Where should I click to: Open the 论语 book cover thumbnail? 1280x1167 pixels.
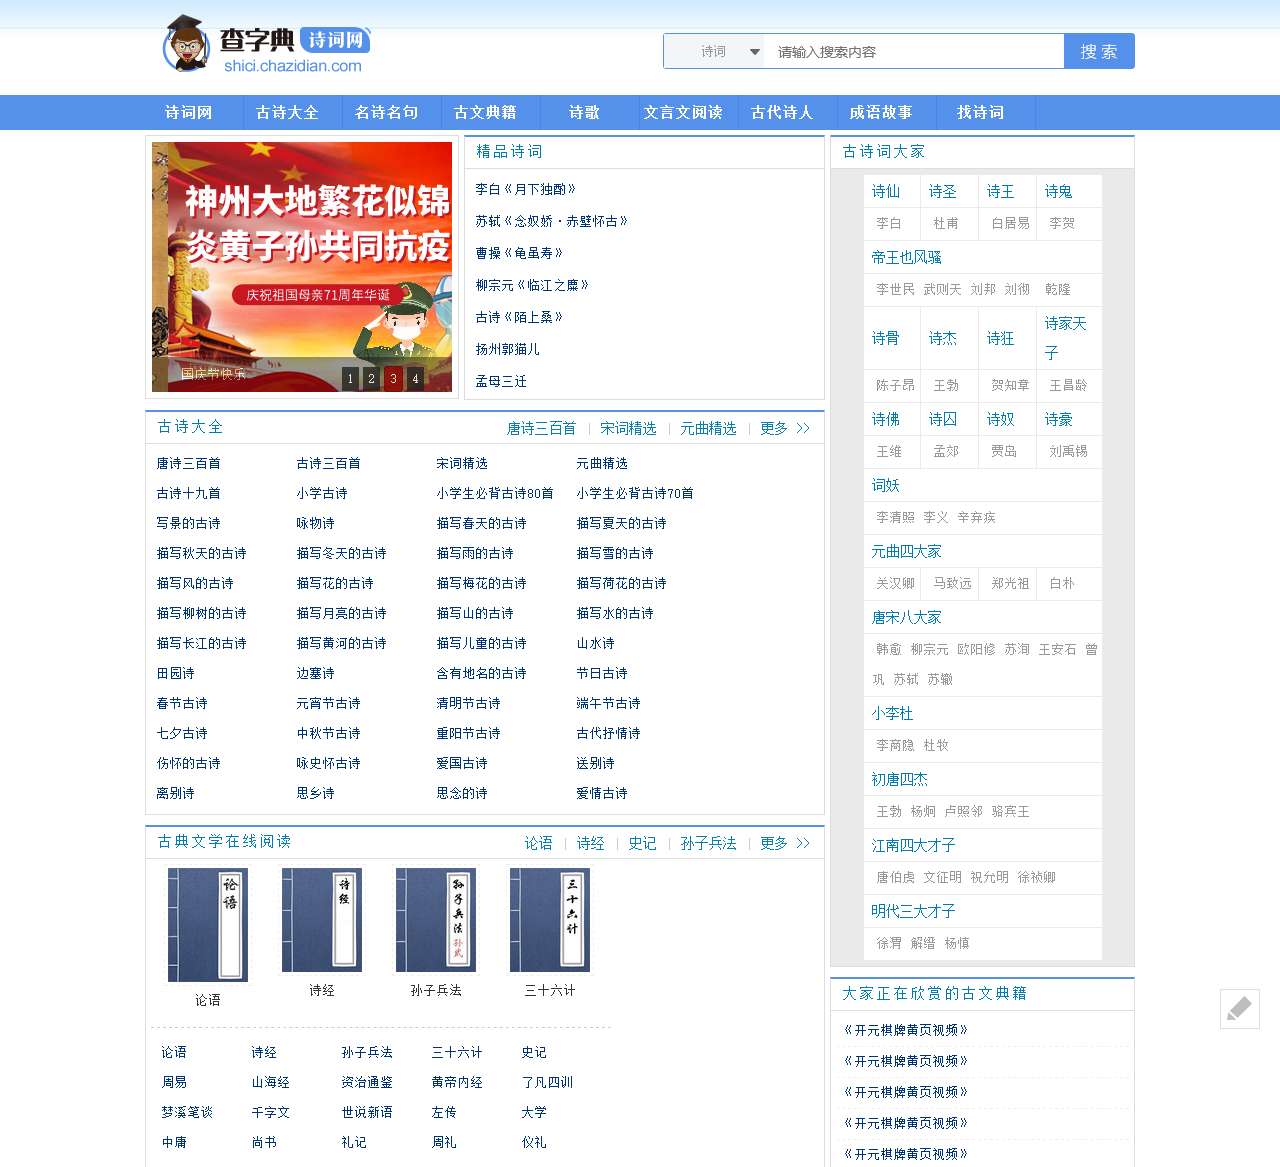[206, 920]
